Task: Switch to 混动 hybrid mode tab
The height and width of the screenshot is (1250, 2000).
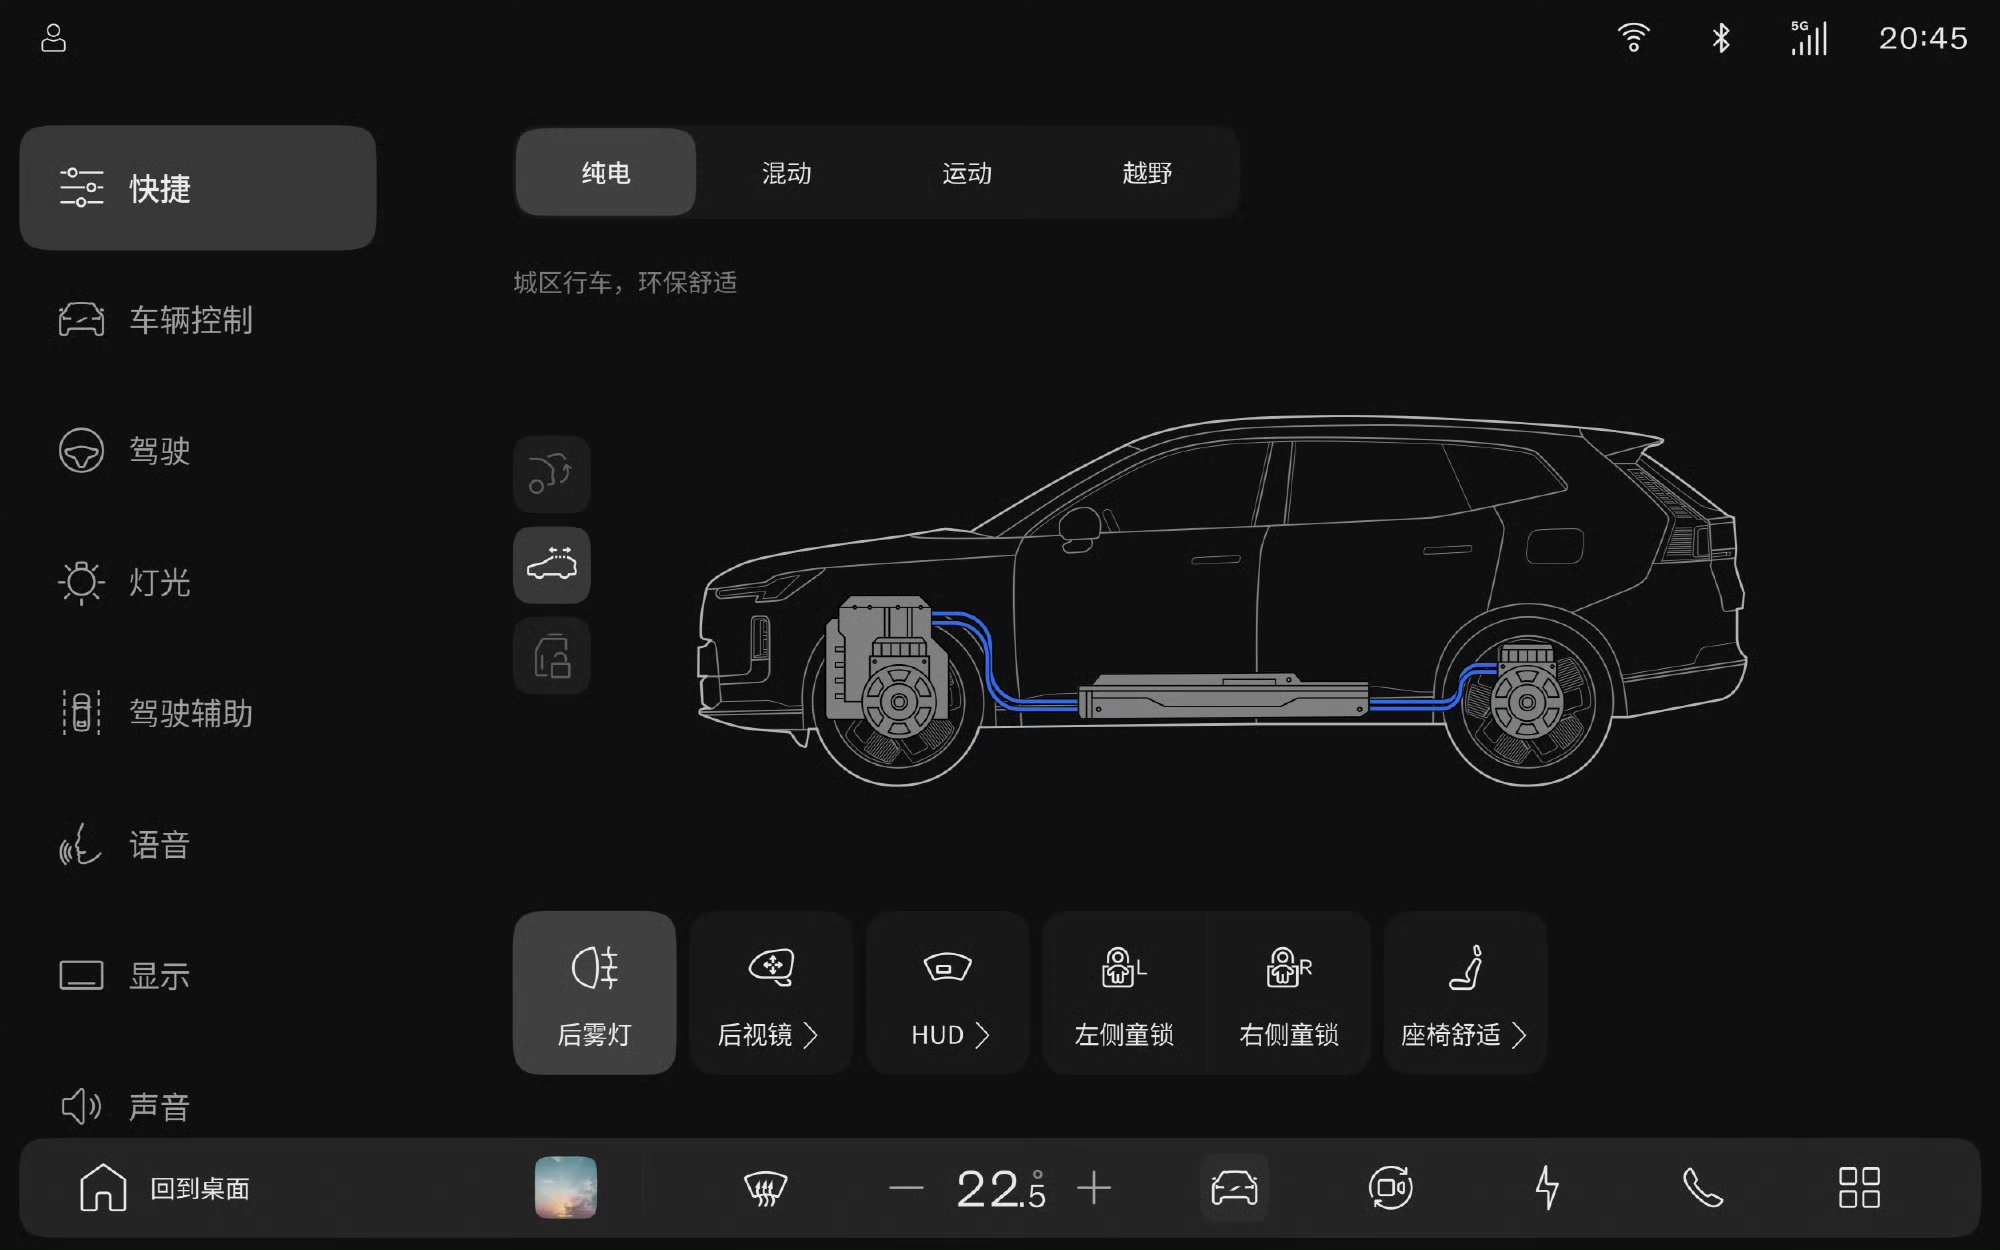Action: point(786,172)
